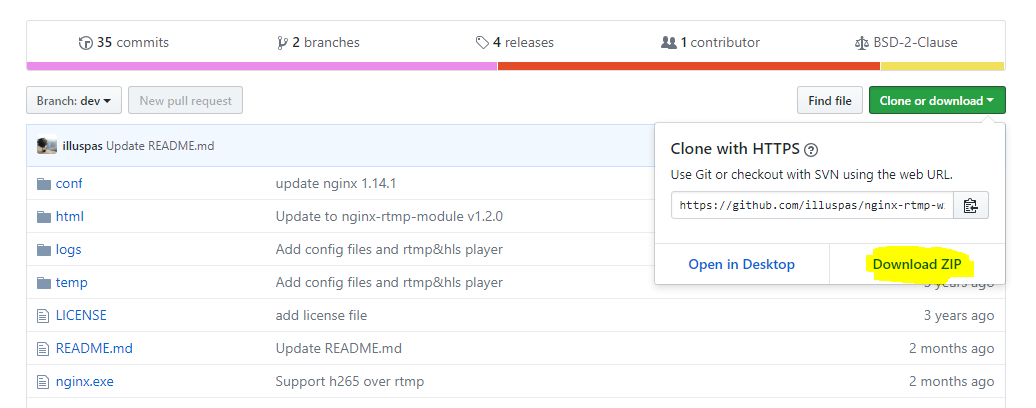Open logs row commit 'Add config files and rtmp&hls player'
This screenshot has width=1036, height=408.
tap(389, 250)
